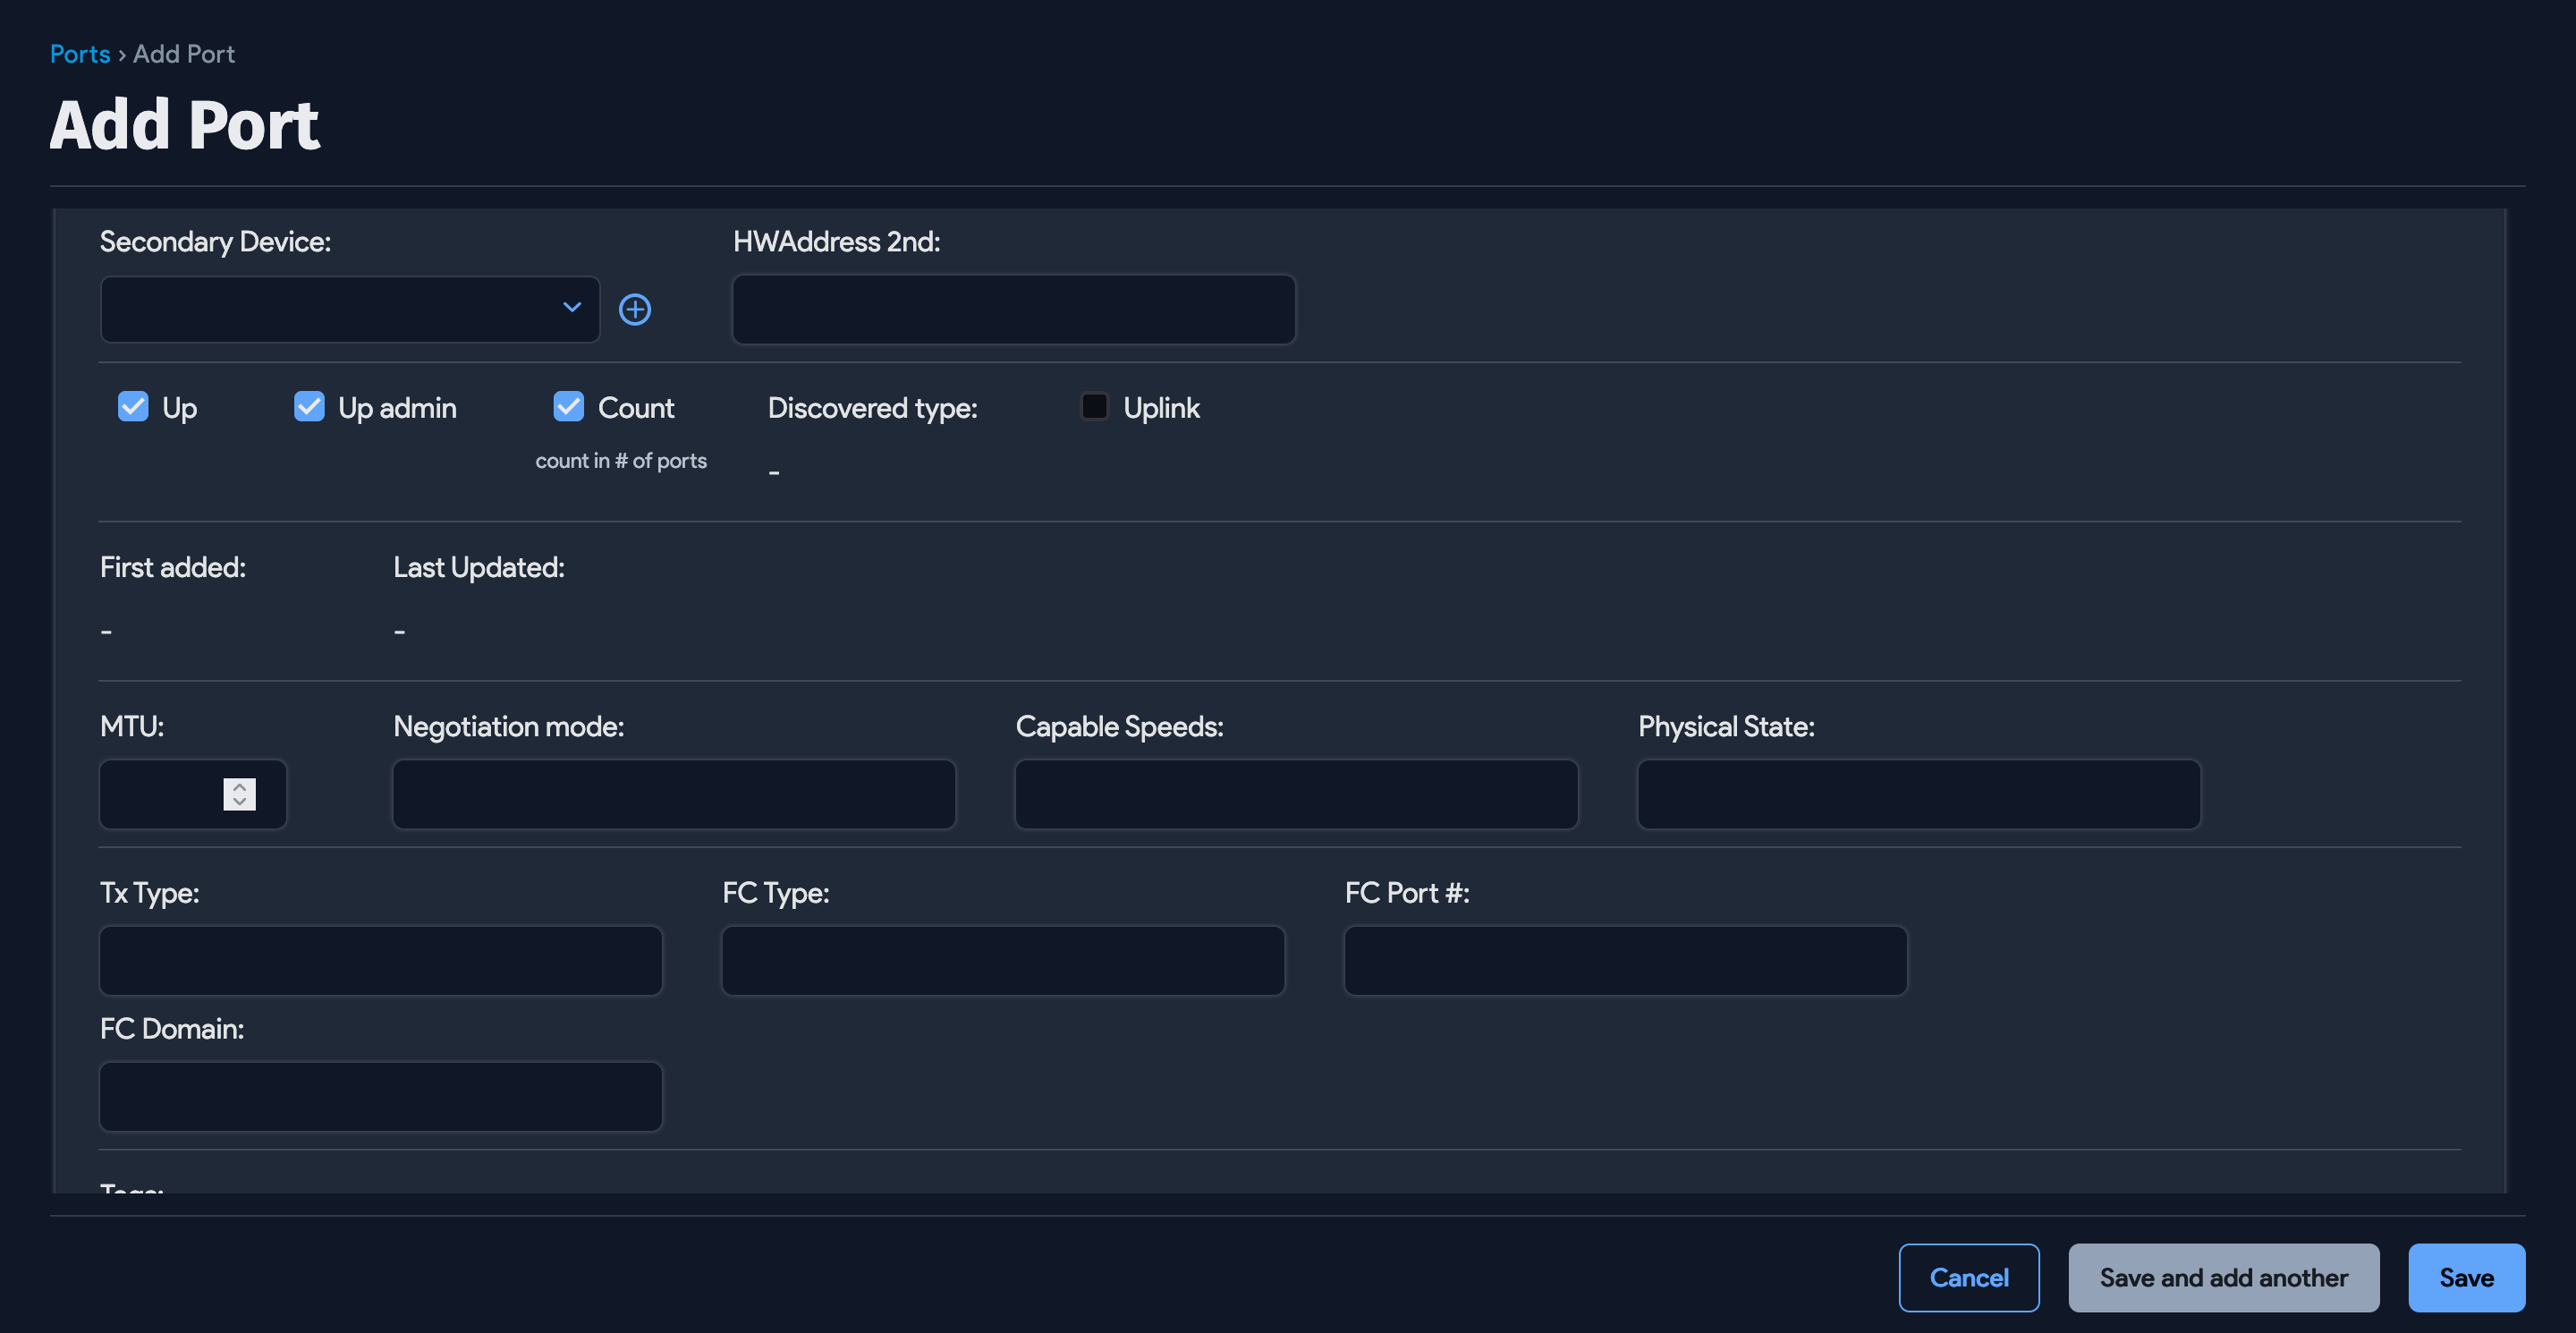The image size is (2576, 1333).
Task: Click the FC Domain input field
Action: tap(380, 1096)
